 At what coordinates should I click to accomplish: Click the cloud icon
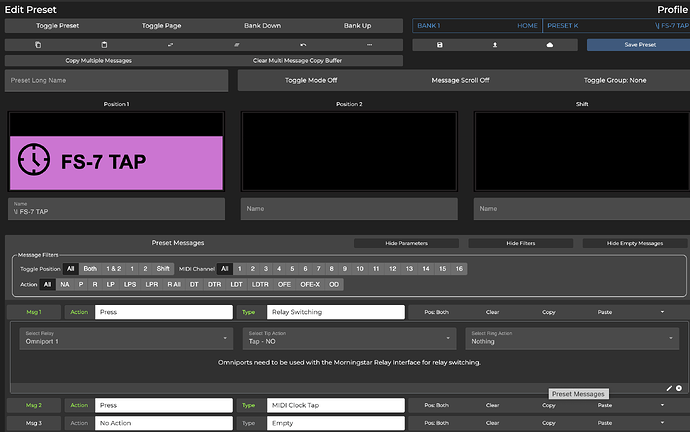[549, 45]
